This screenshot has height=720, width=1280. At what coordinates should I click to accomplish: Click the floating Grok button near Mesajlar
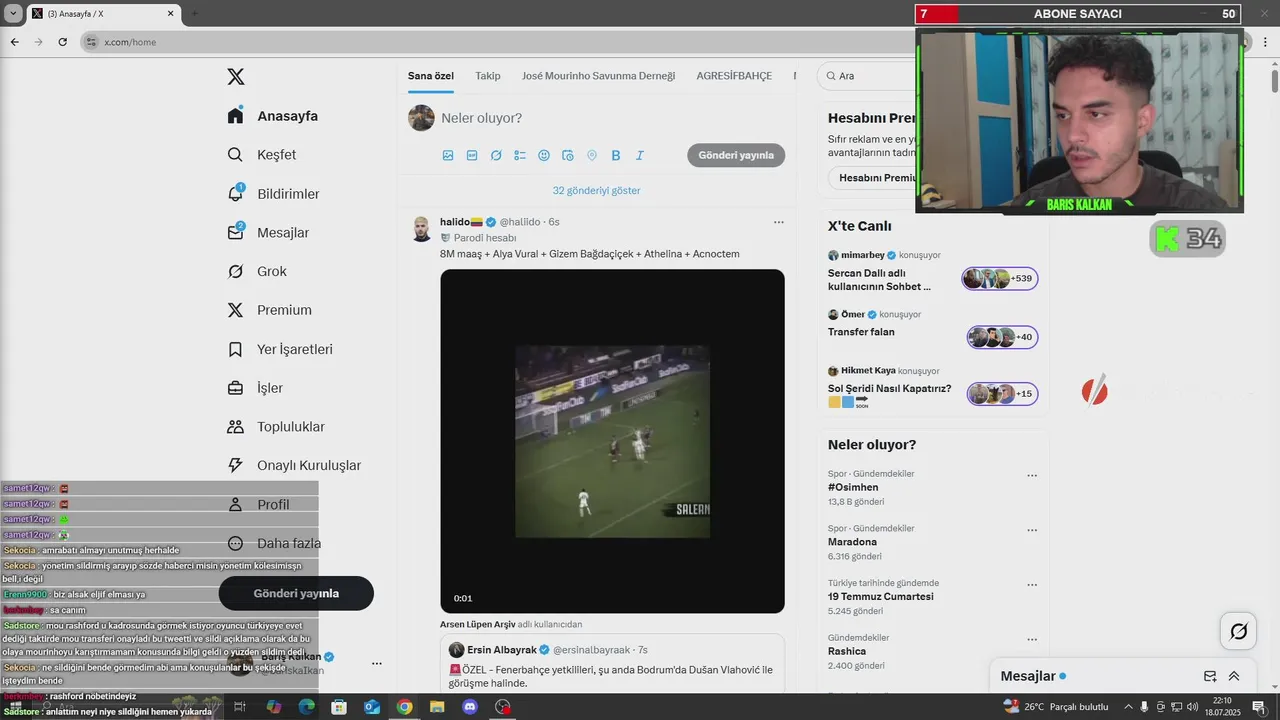coord(1238,631)
